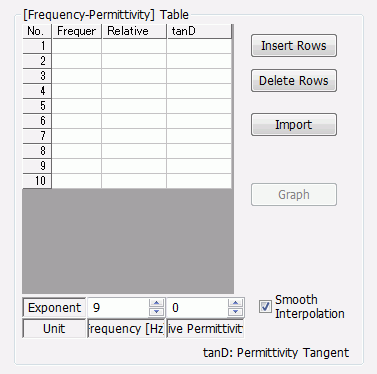Click the permittivity exponent field showing 0

click(197, 307)
